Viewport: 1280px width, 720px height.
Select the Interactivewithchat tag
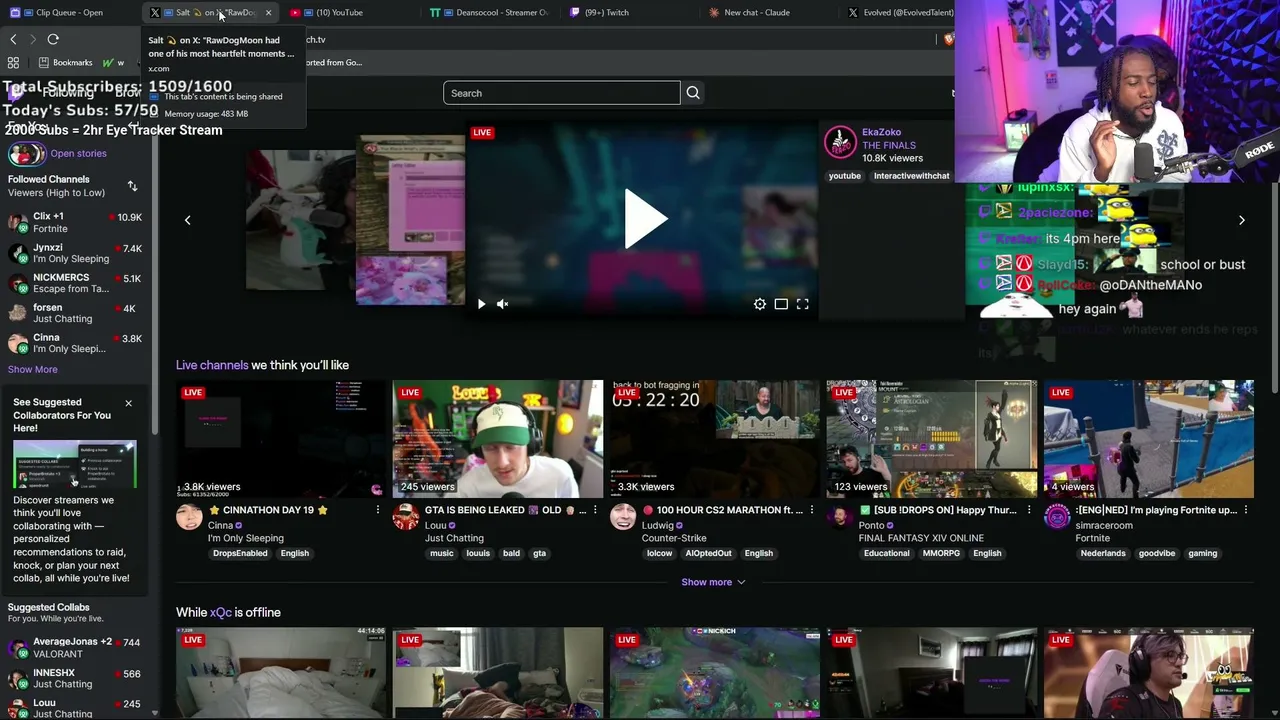[x=912, y=176]
